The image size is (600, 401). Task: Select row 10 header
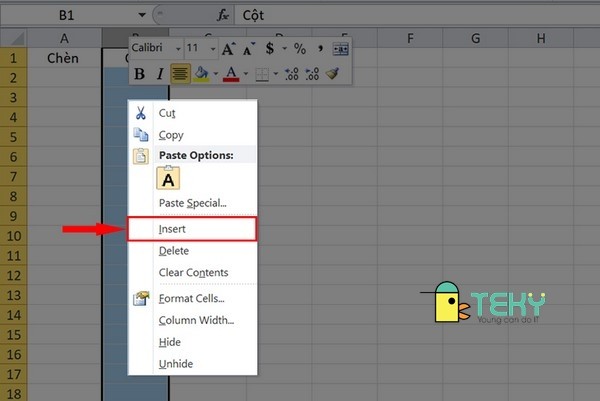click(x=13, y=236)
